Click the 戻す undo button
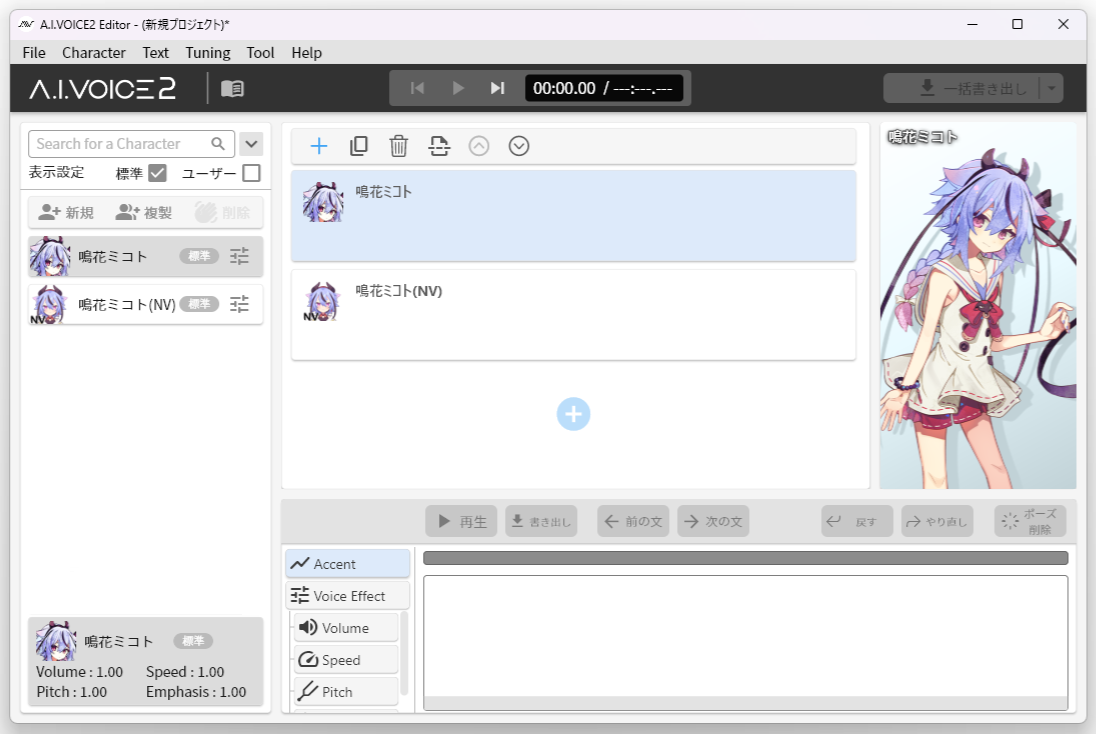 coord(857,521)
